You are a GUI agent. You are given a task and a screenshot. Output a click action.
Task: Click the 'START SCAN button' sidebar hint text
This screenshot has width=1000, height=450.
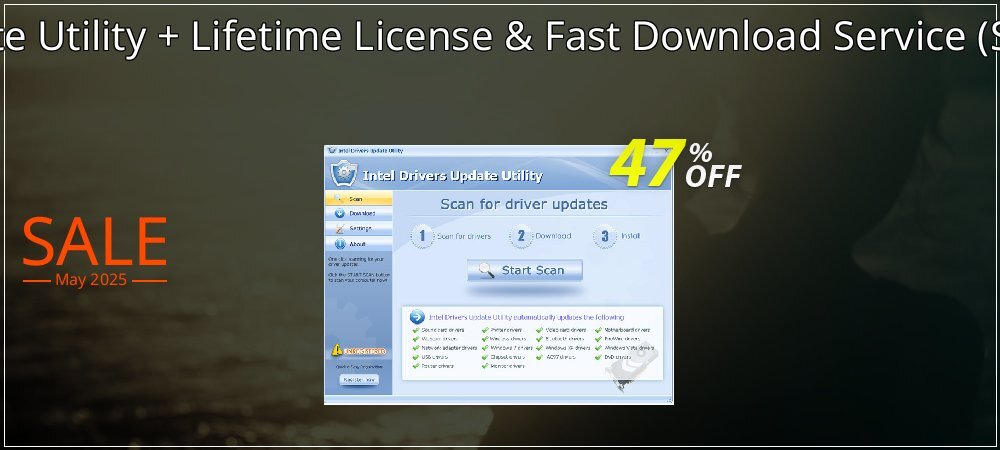(x=358, y=277)
